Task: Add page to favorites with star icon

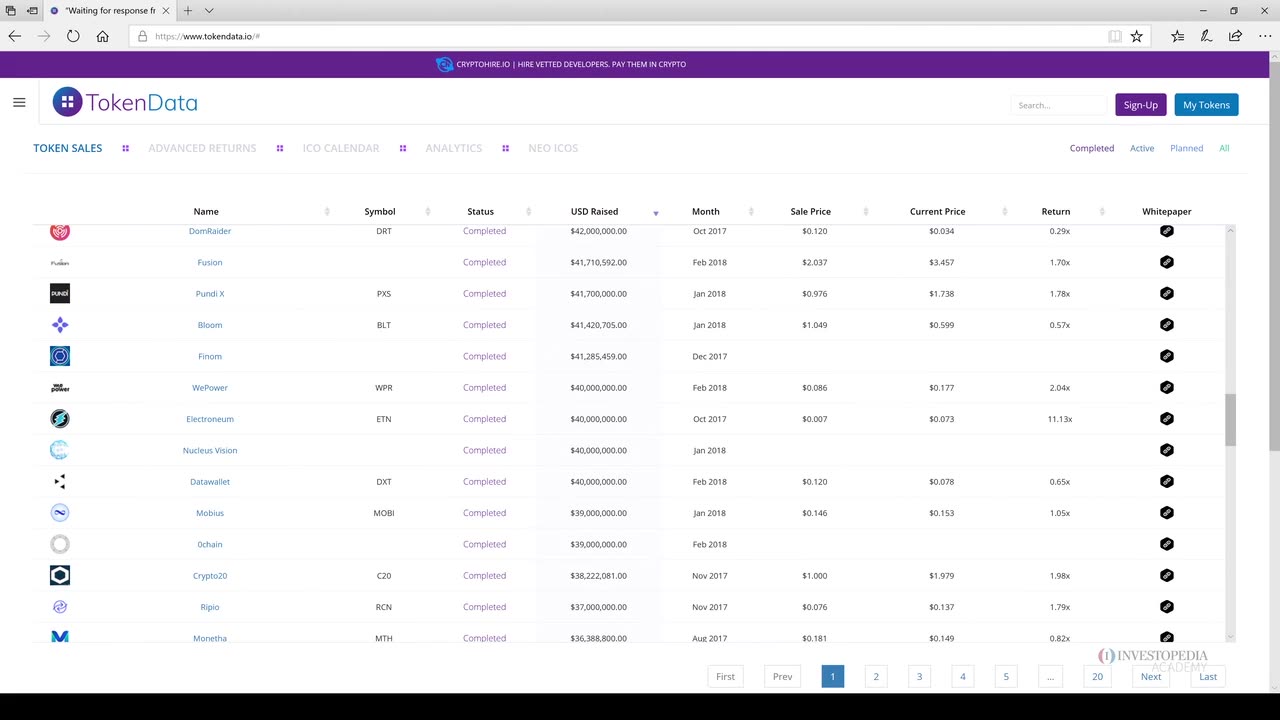Action: [1136, 36]
